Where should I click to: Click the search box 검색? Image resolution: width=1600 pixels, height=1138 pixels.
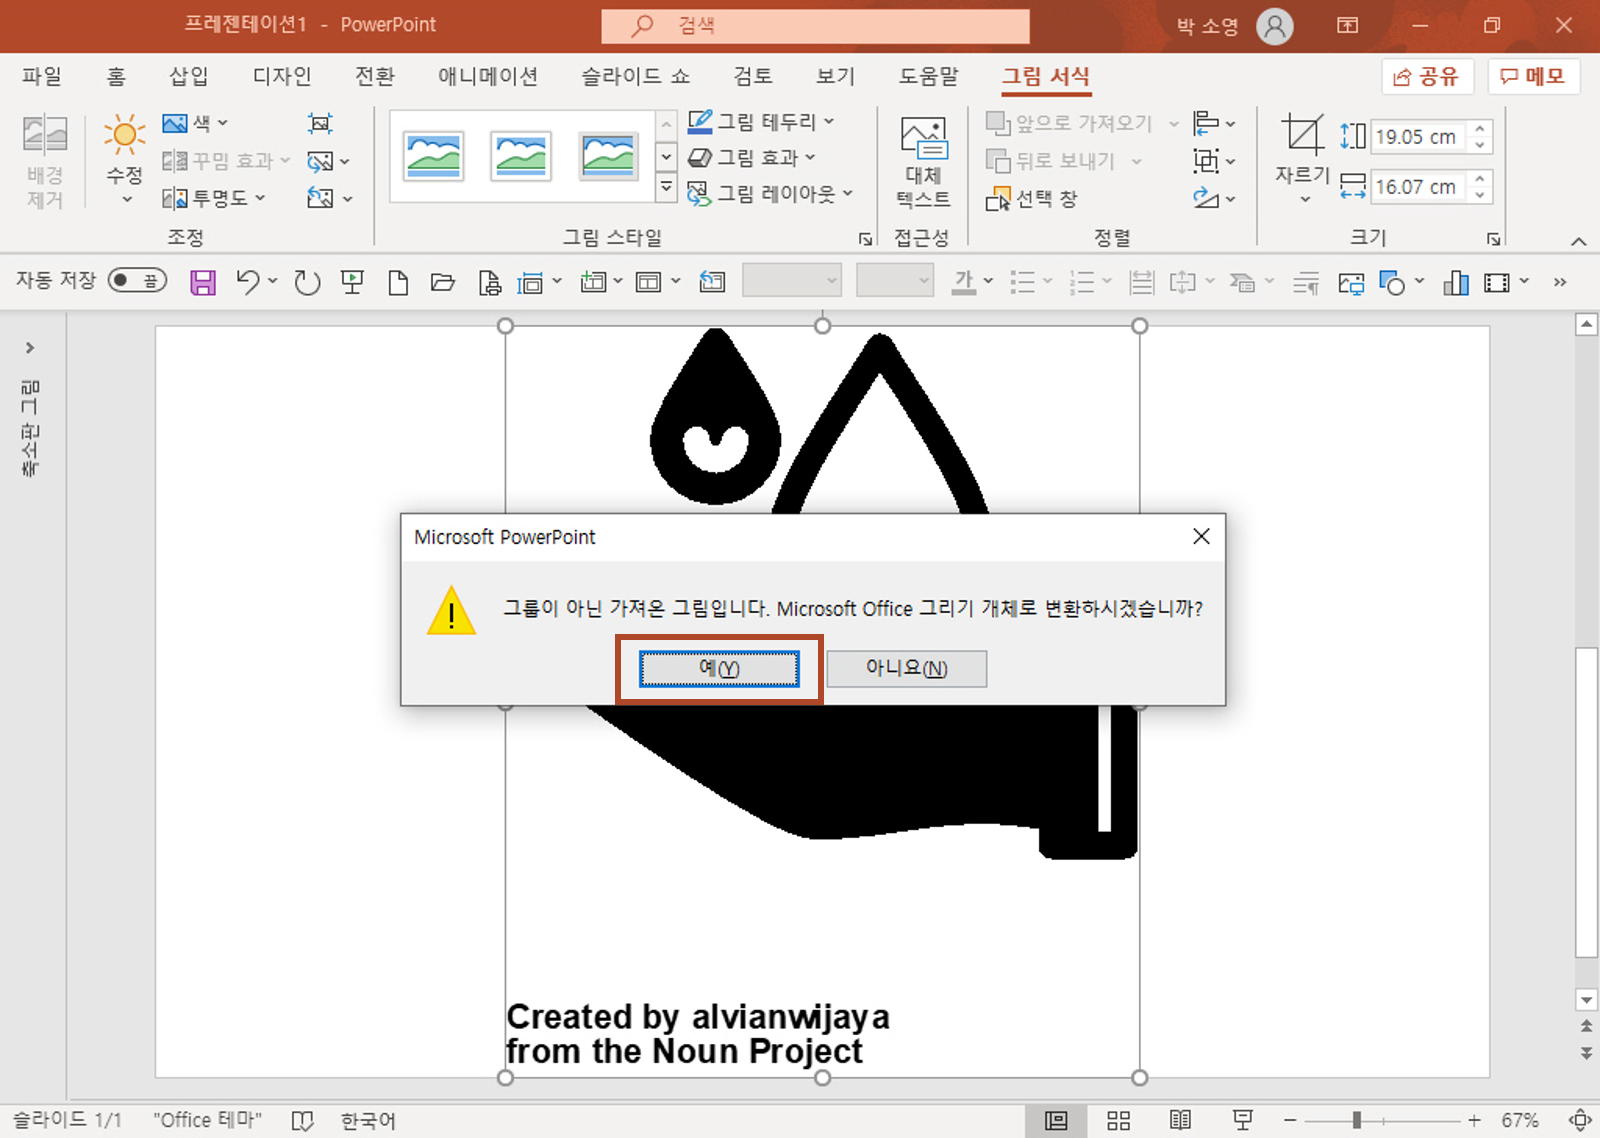pyautogui.click(x=815, y=26)
